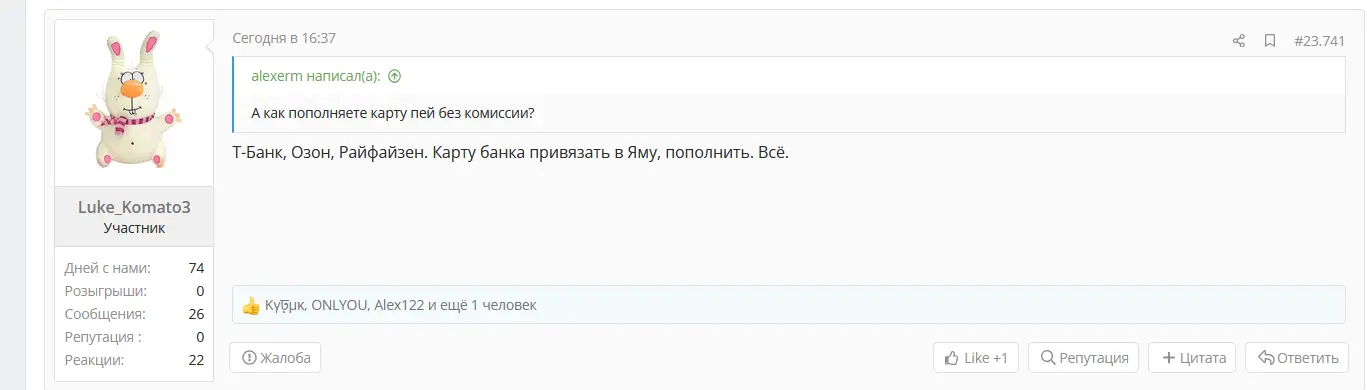
Task: Report the post with the Жалоба button
Action: [275, 358]
